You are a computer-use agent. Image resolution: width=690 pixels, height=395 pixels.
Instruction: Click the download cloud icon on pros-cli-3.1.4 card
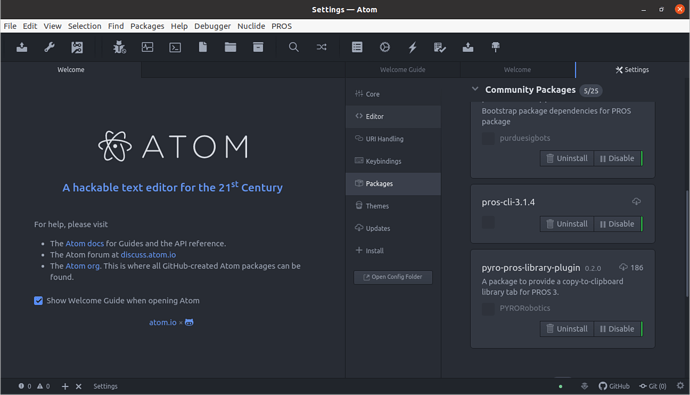click(x=636, y=201)
